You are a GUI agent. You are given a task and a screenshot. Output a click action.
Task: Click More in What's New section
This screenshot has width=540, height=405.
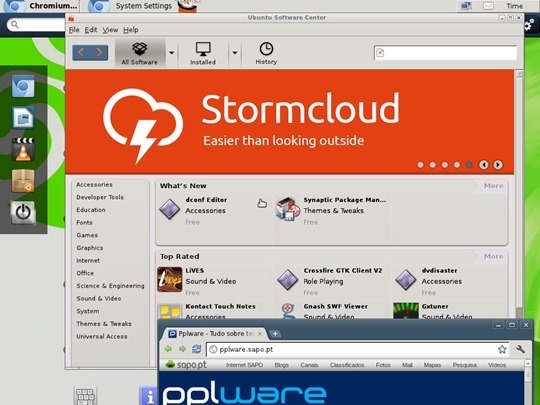click(x=493, y=186)
